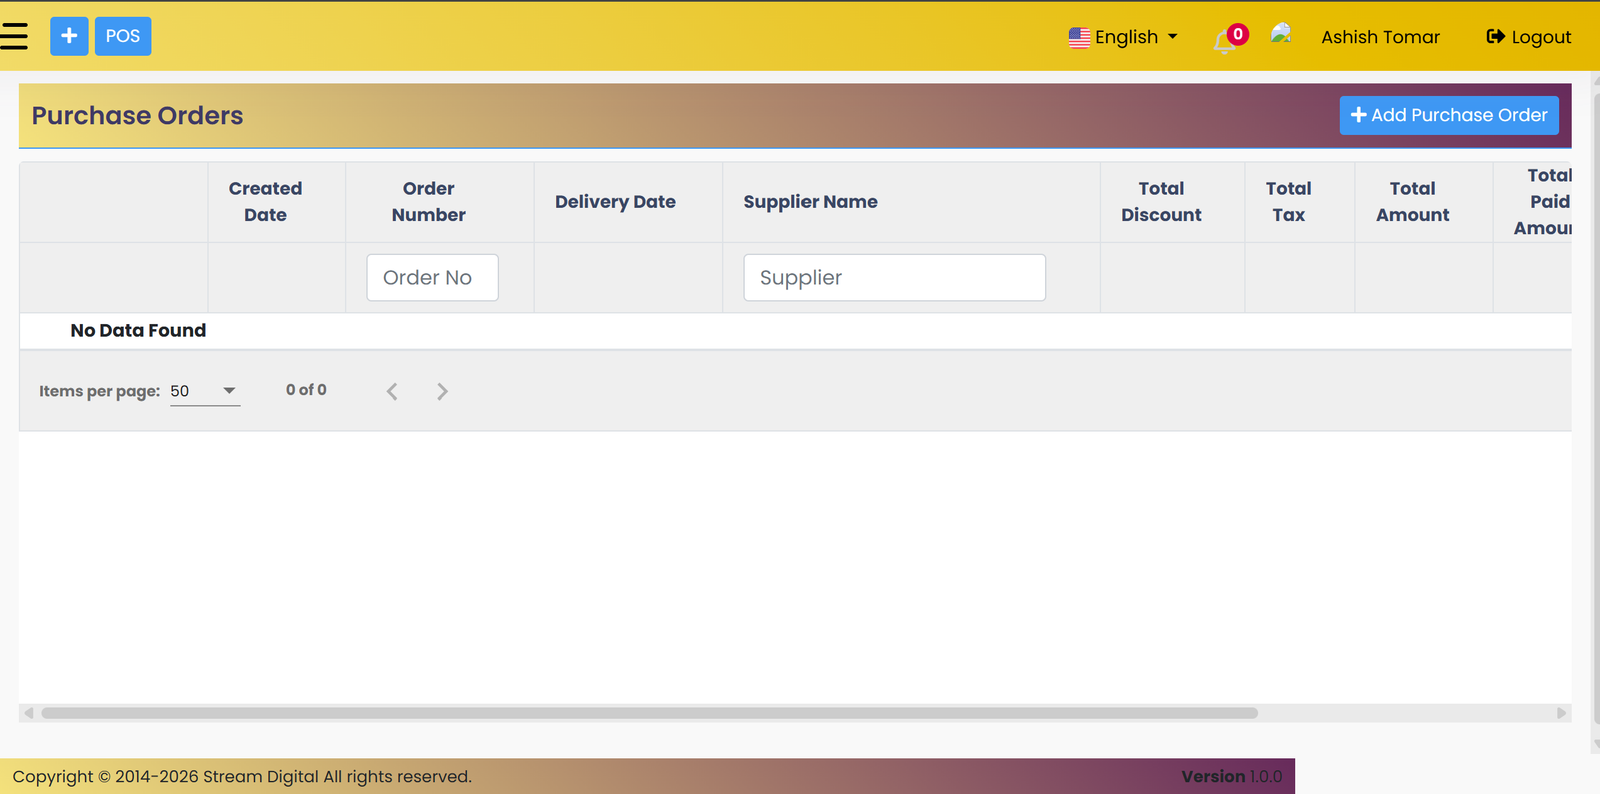Screen dimensions: 1600x794
Task: Open the items per page dropdown
Action: (x=204, y=391)
